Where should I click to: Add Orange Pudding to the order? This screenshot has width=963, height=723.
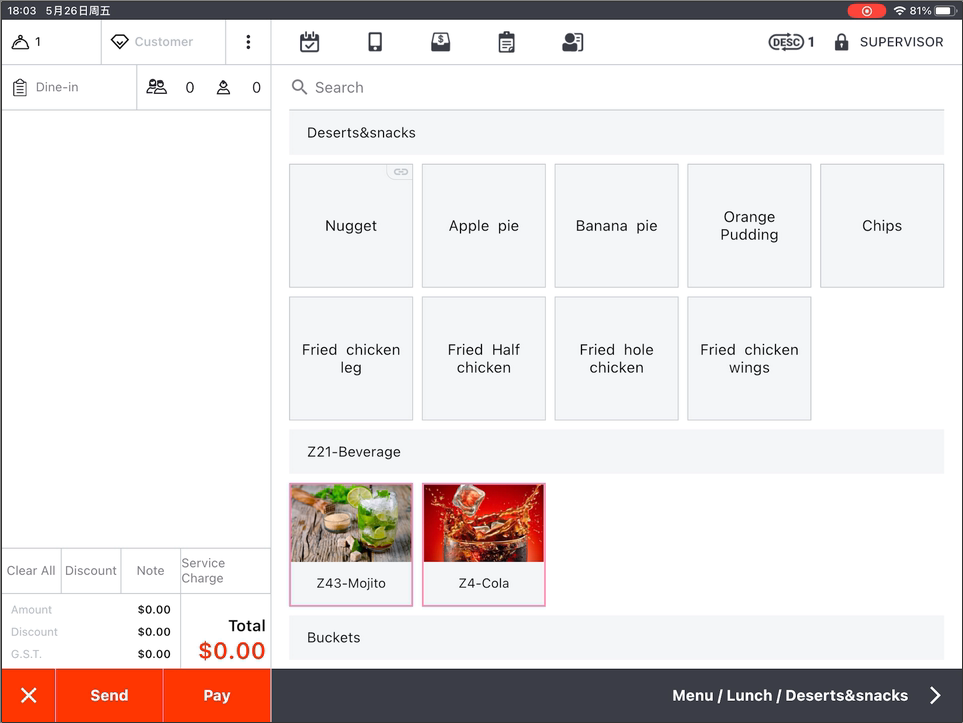749,226
